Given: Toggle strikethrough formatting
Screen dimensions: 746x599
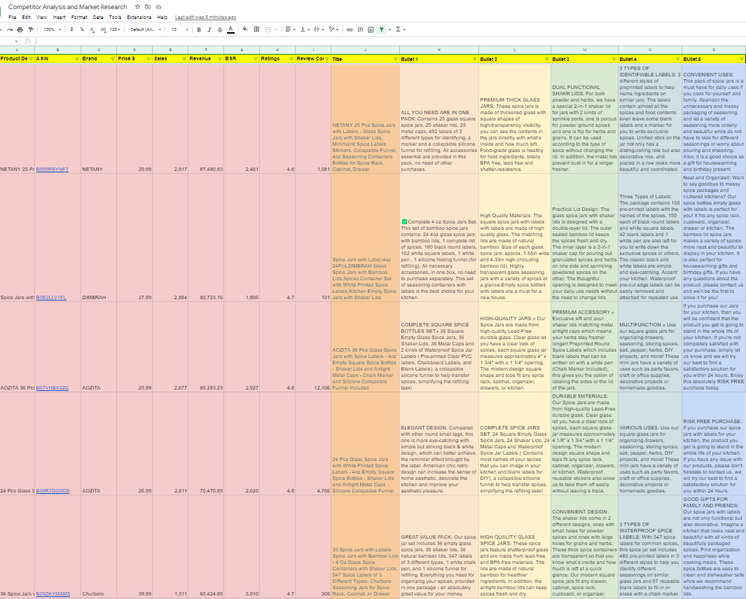Looking at the screenshot, I should point(219,29).
